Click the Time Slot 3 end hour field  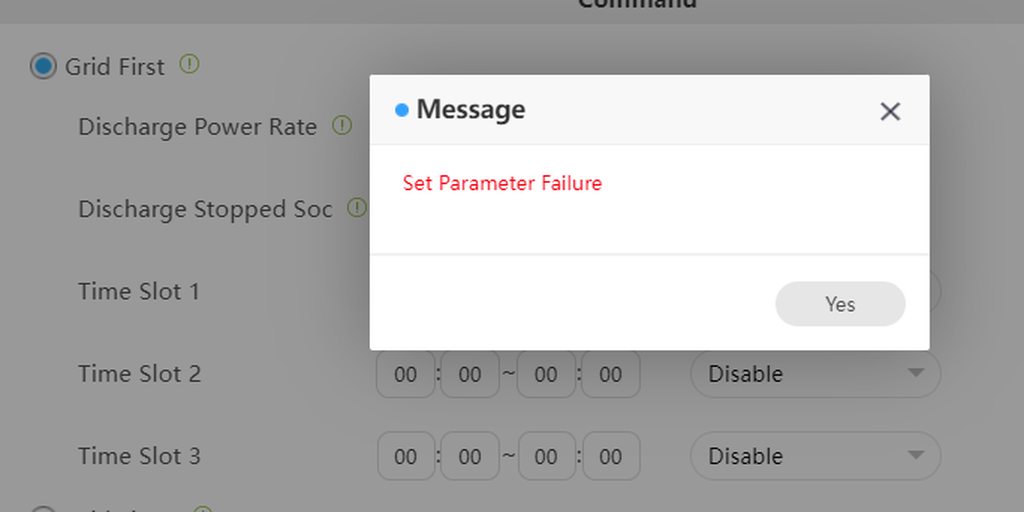pos(546,457)
